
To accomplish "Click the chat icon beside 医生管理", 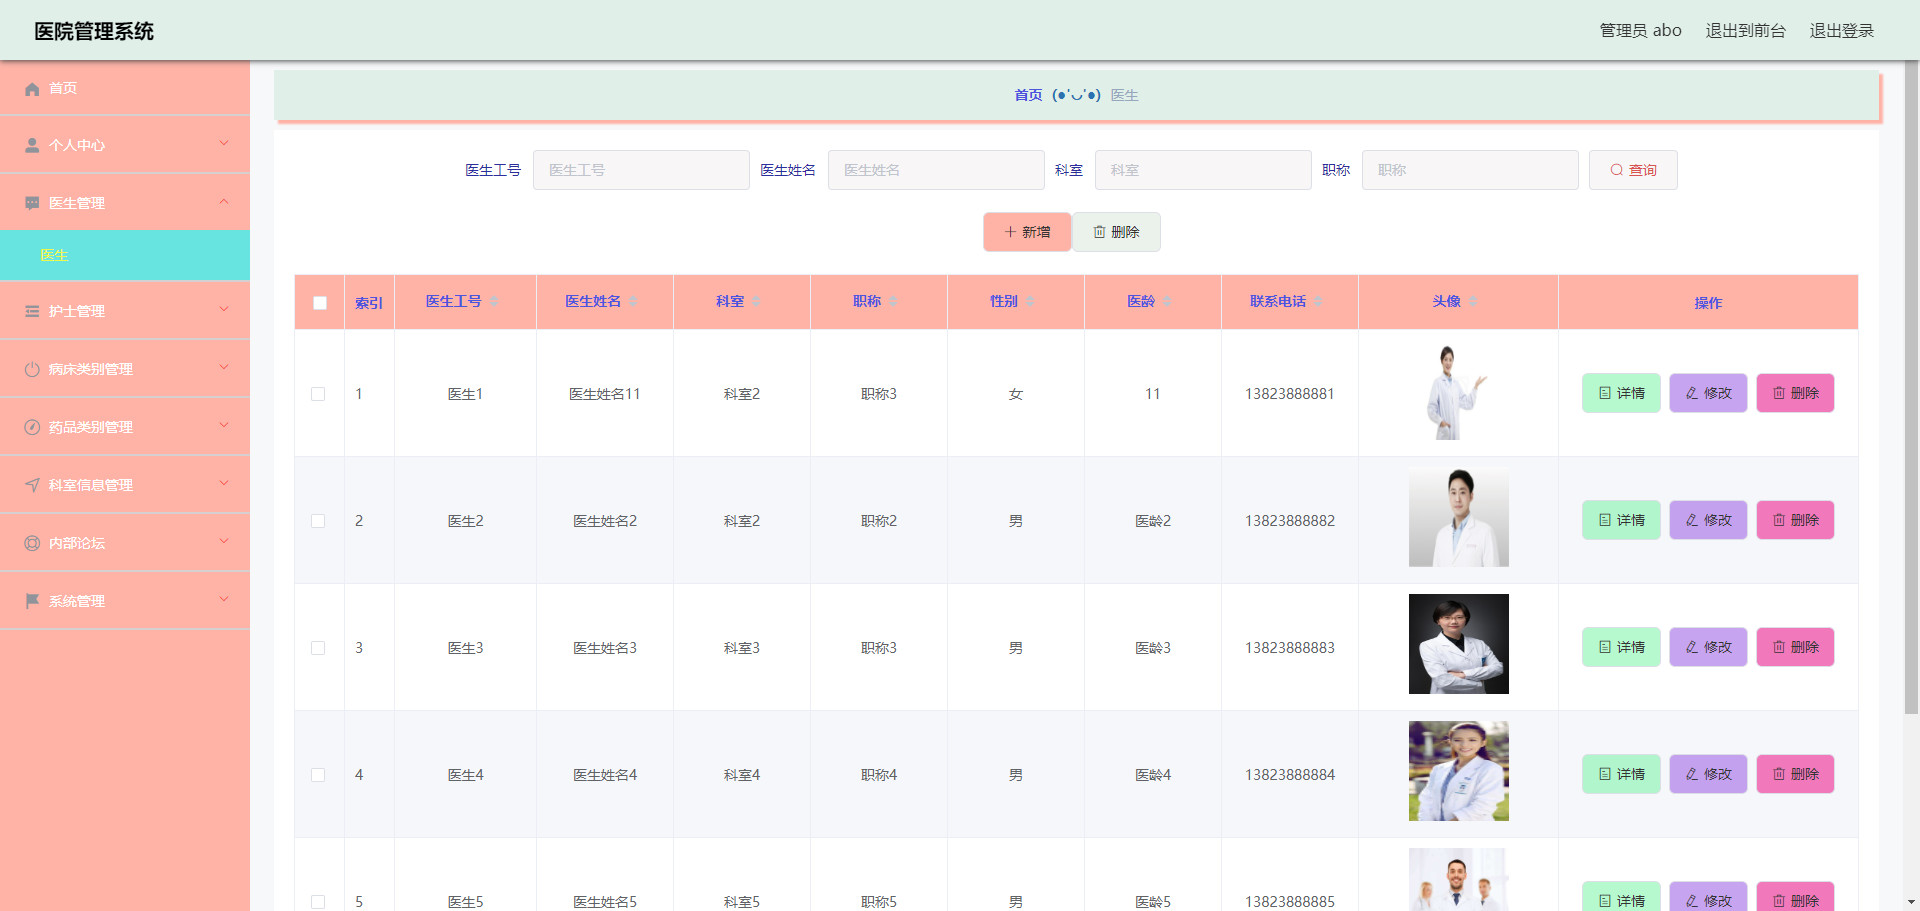I will [32, 204].
